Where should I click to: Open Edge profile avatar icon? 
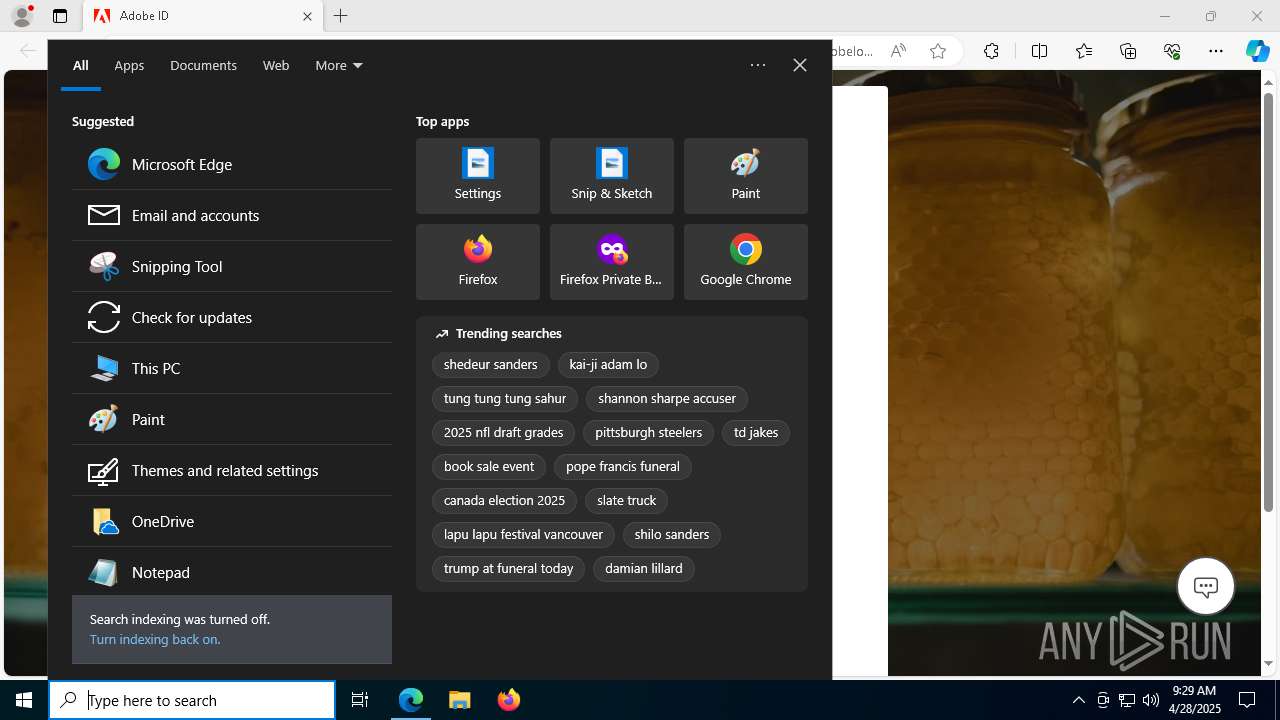tap(22, 16)
